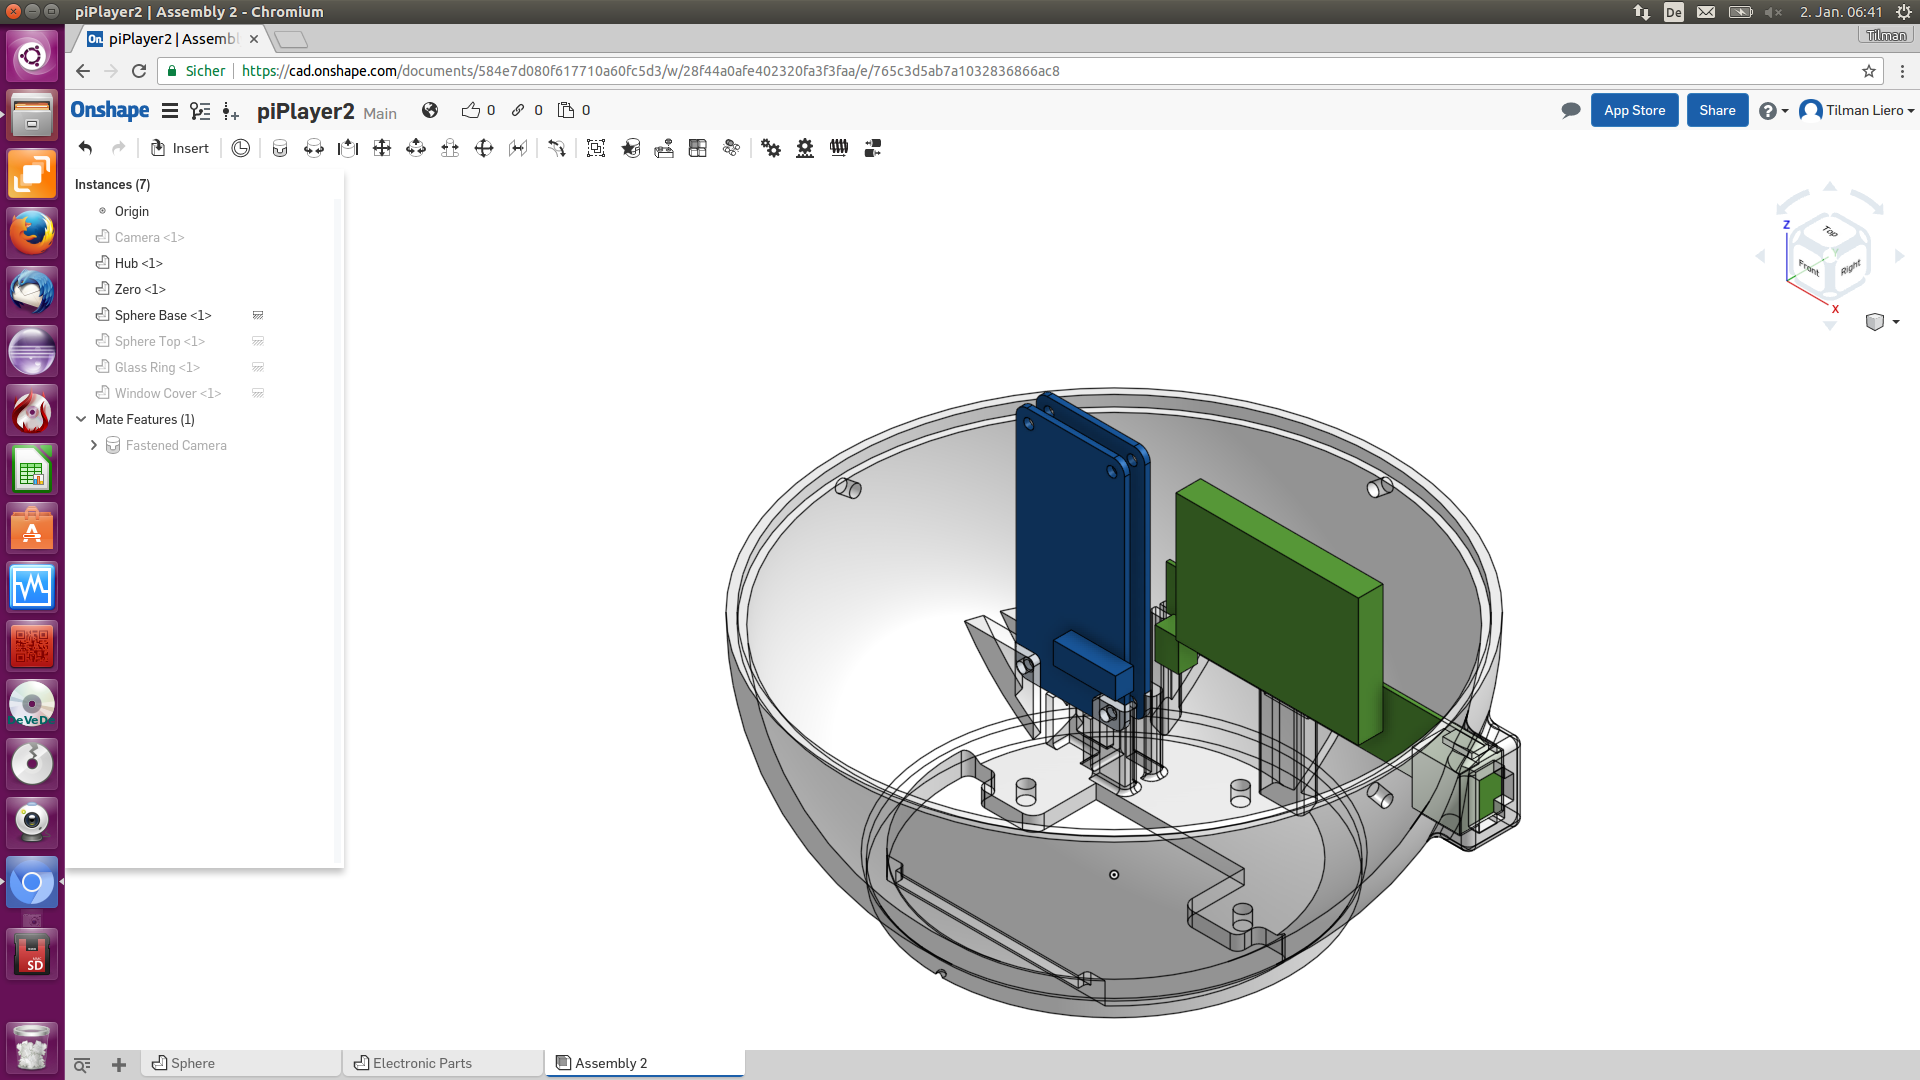Image resolution: width=1920 pixels, height=1080 pixels.
Task: Click the create version icon
Action: [231, 111]
